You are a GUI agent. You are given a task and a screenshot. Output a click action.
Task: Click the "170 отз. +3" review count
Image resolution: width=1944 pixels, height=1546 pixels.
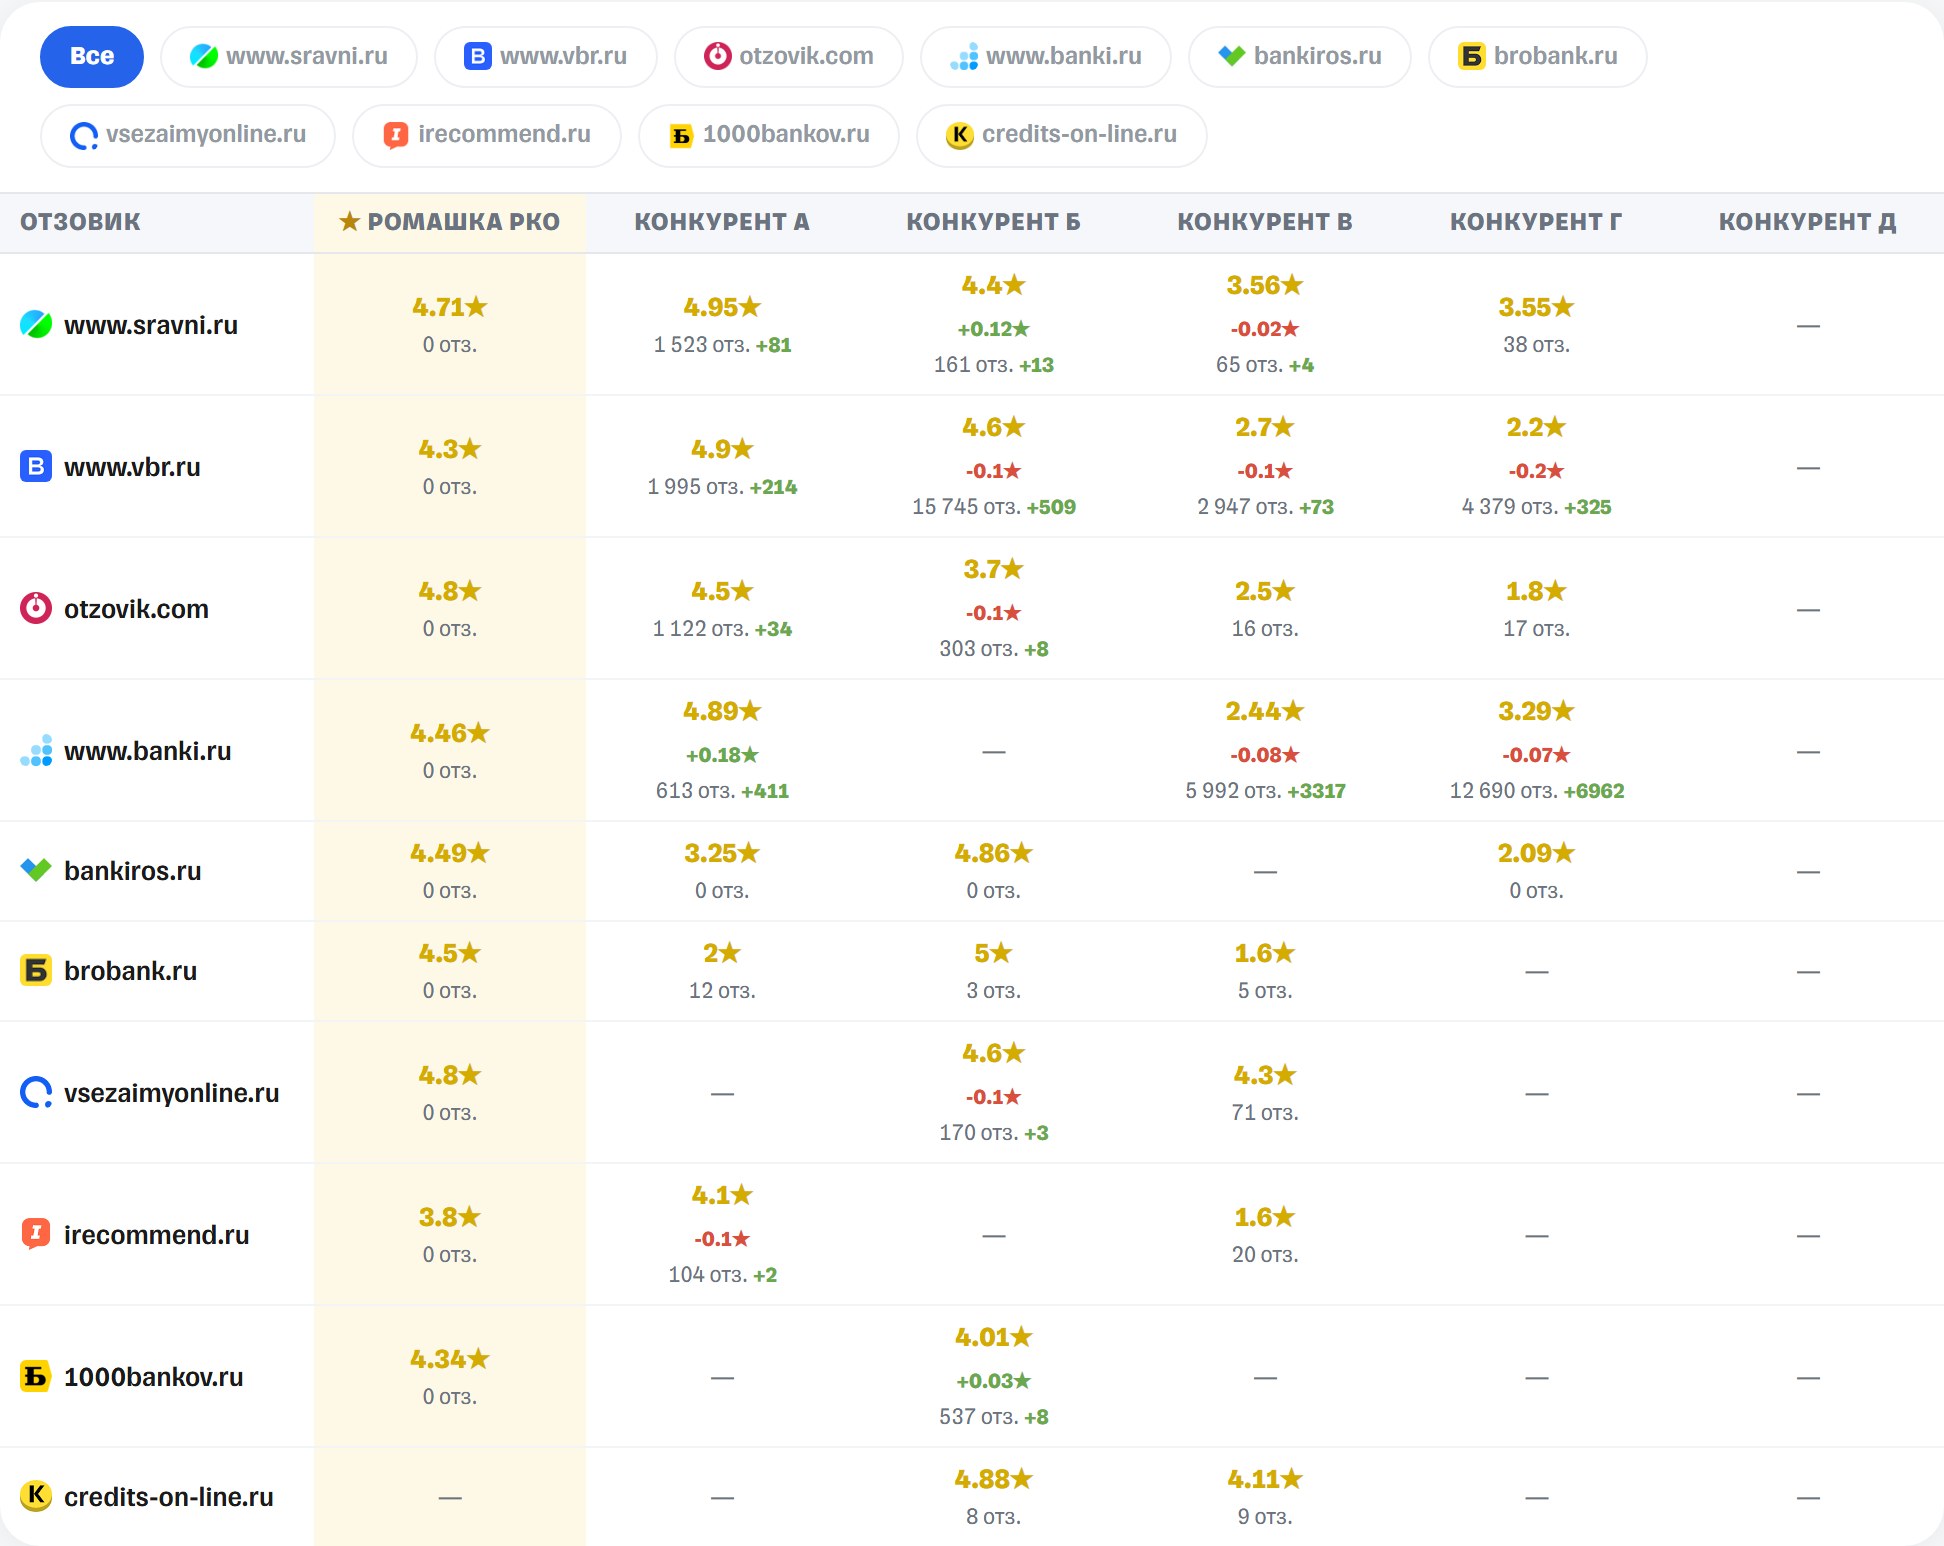[x=994, y=1133]
